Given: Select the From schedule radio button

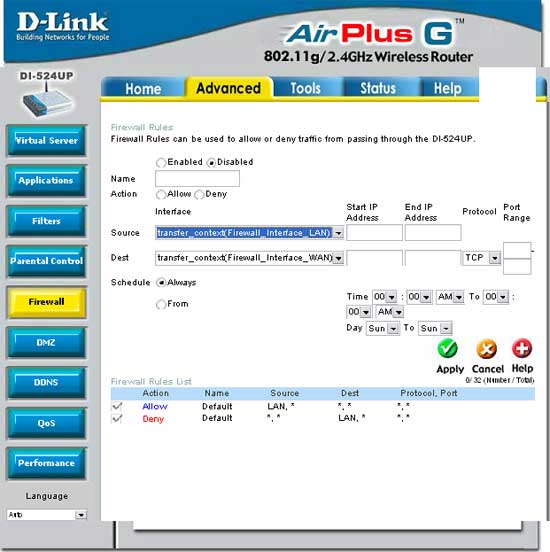Looking at the screenshot, I should [x=161, y=304].
